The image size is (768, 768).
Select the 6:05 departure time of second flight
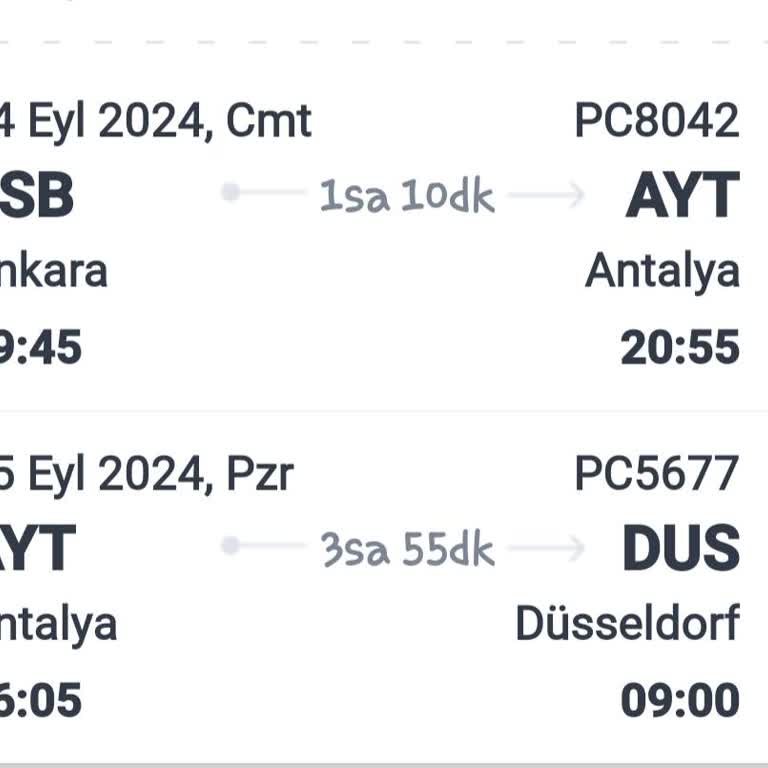click(x=40, y=701)
